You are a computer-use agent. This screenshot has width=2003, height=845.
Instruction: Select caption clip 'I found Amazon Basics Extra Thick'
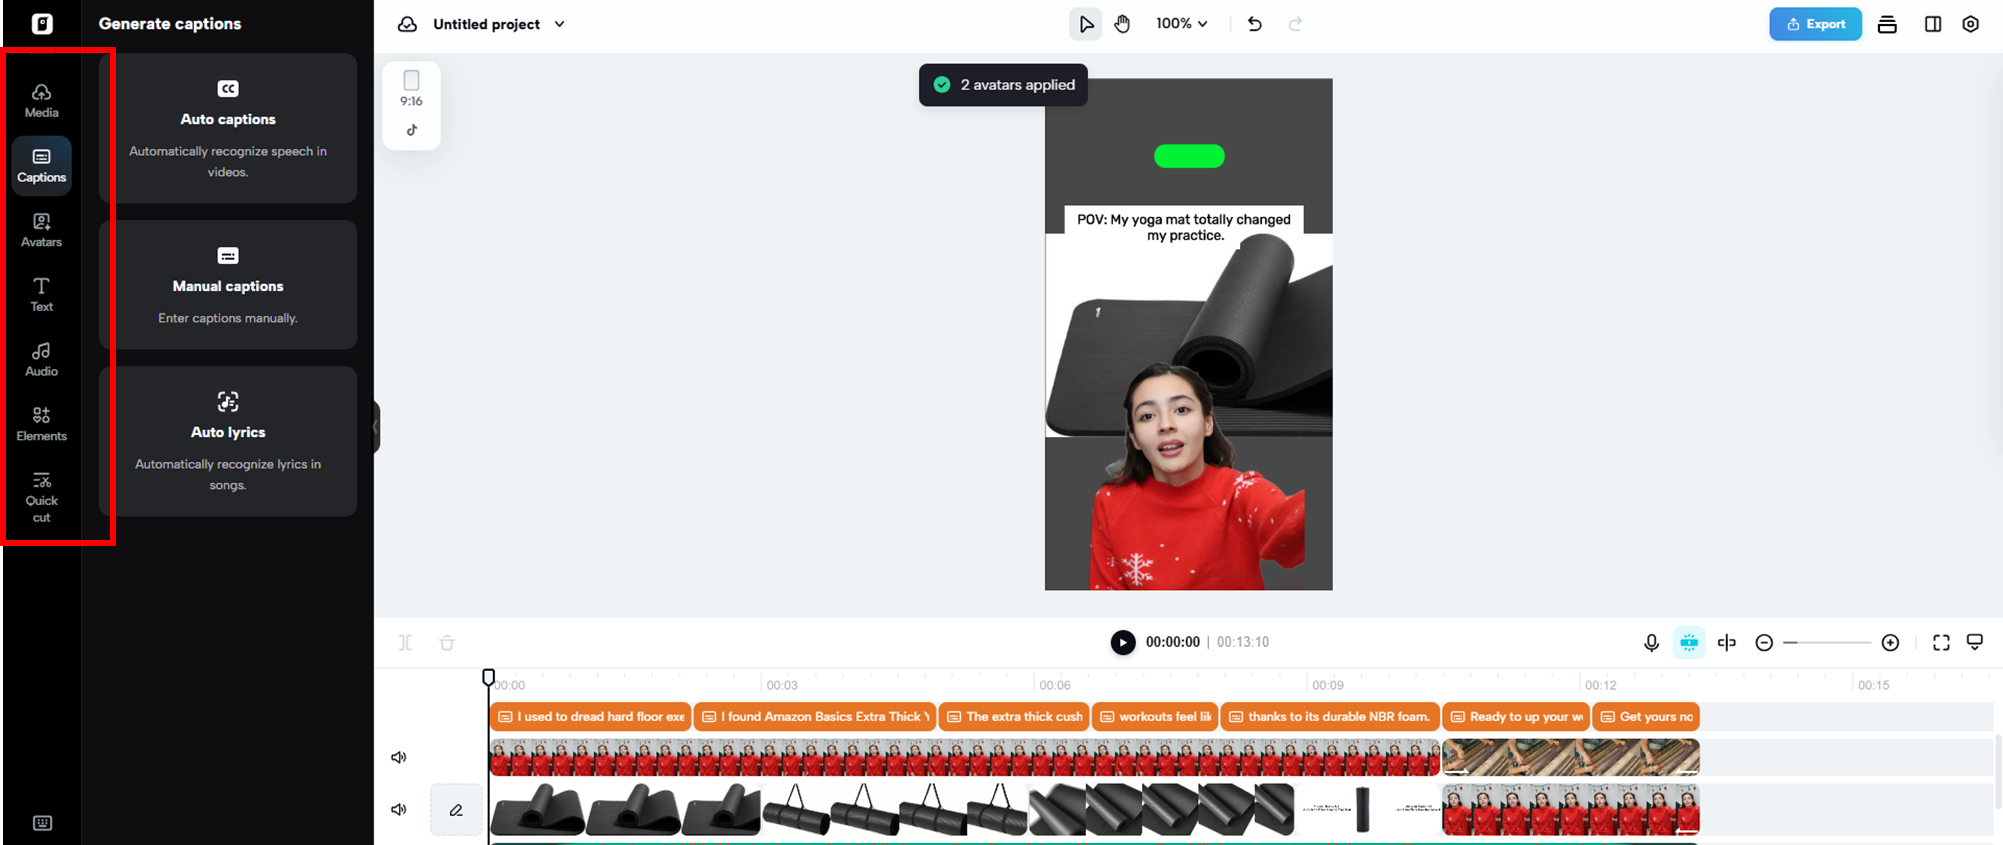[x=815, y=717]
